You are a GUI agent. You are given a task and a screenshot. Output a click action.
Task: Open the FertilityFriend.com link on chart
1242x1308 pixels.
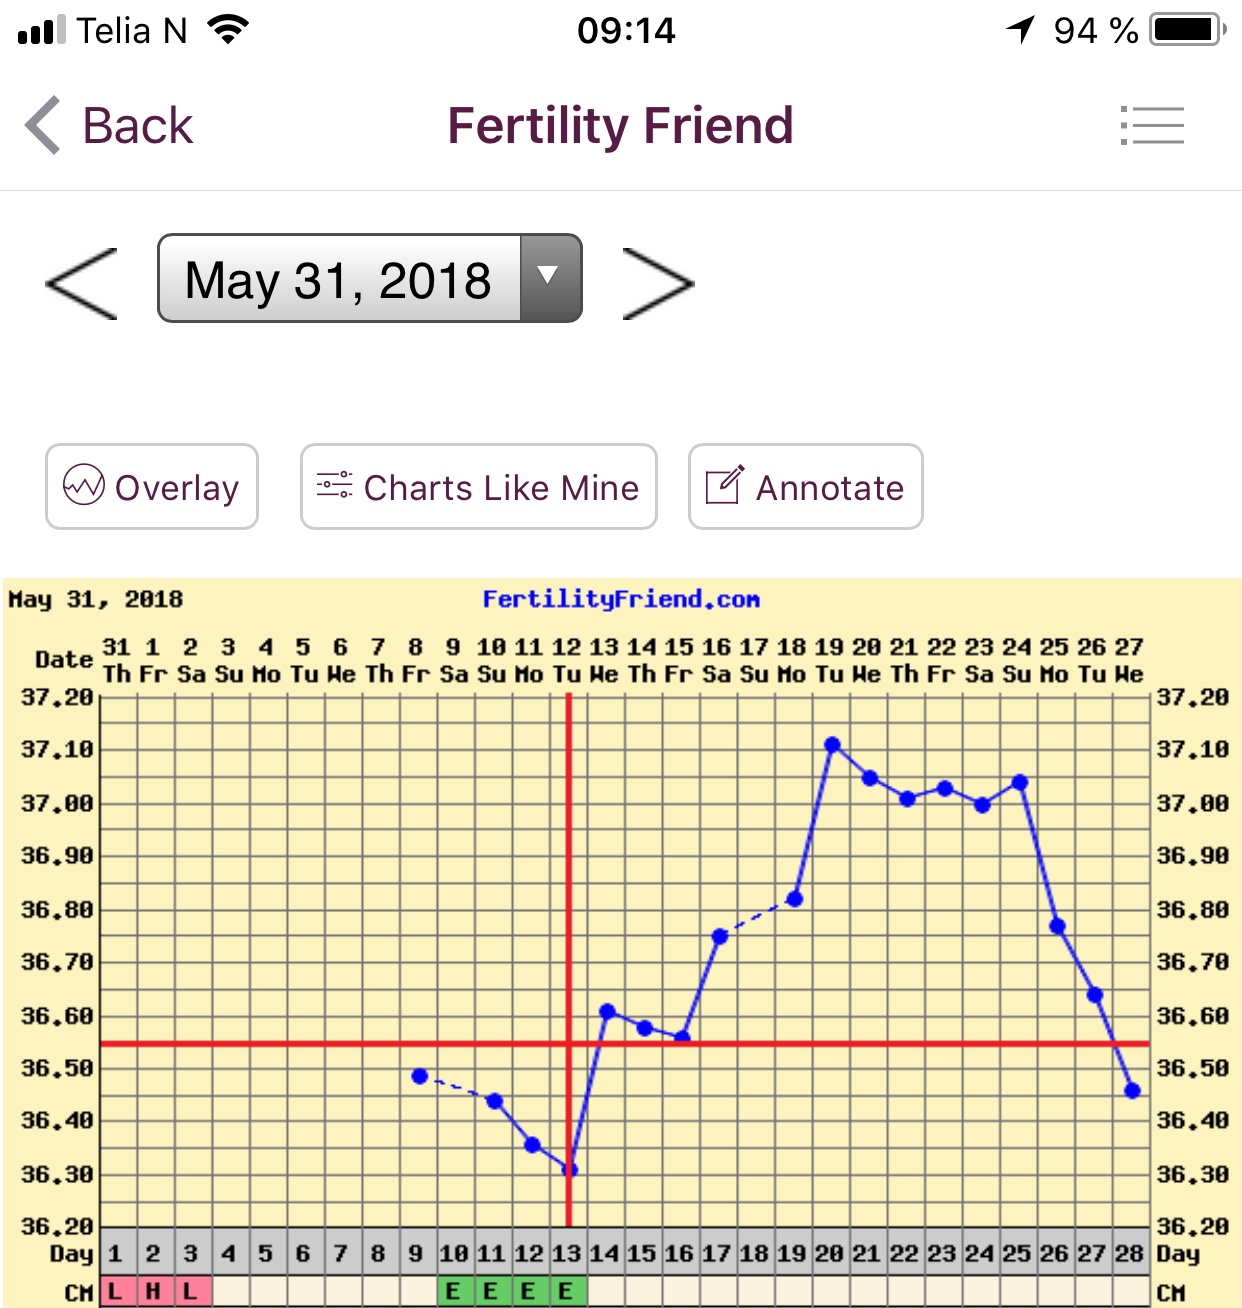click(621, 600)
